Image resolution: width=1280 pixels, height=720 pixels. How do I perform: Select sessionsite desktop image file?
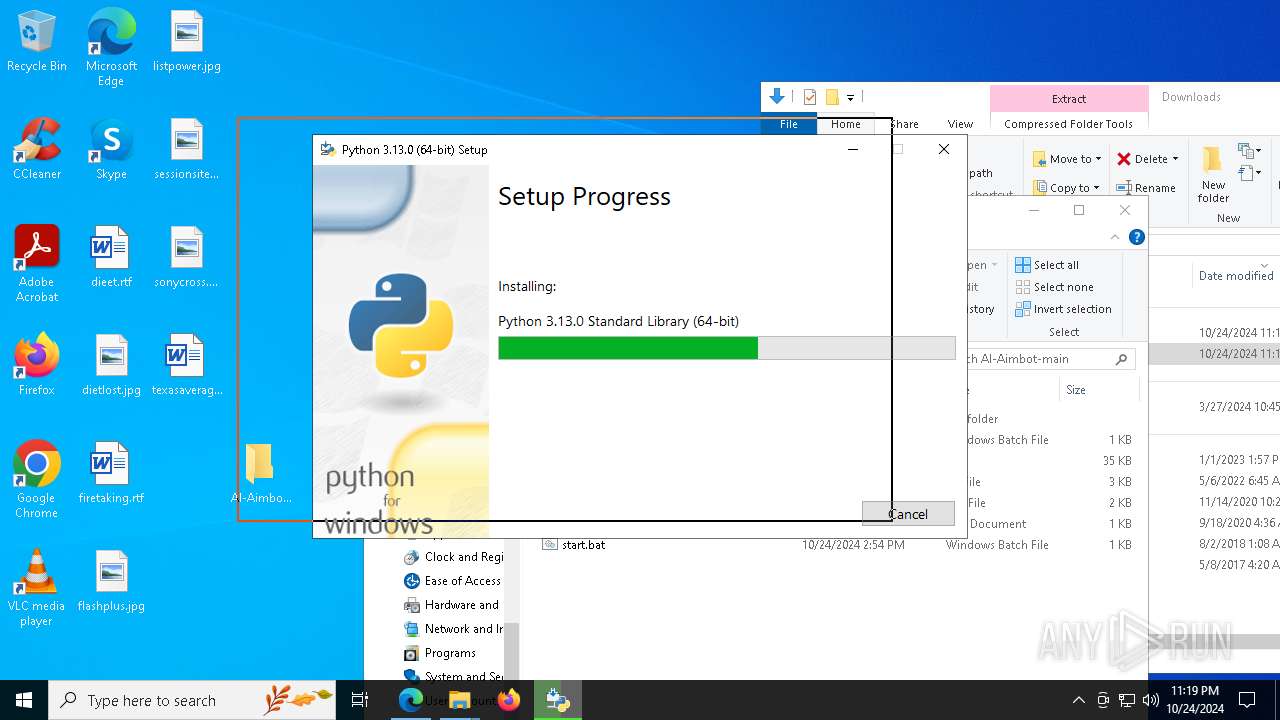point(187,150)
